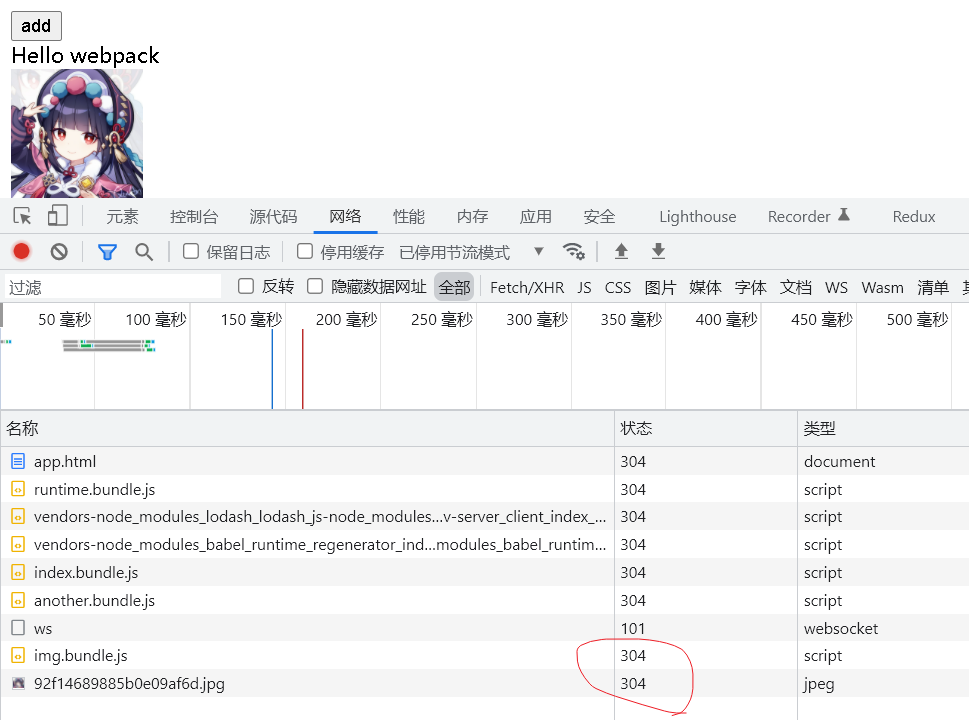Filter requests by Fetch/XHR
This screenshot has width=969, height=720.
coord(527,287)
